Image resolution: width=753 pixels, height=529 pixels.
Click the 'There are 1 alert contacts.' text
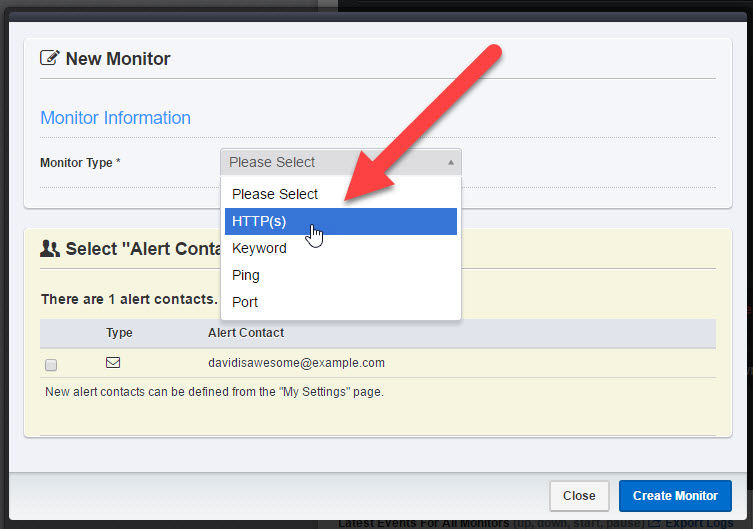[129, 299]
